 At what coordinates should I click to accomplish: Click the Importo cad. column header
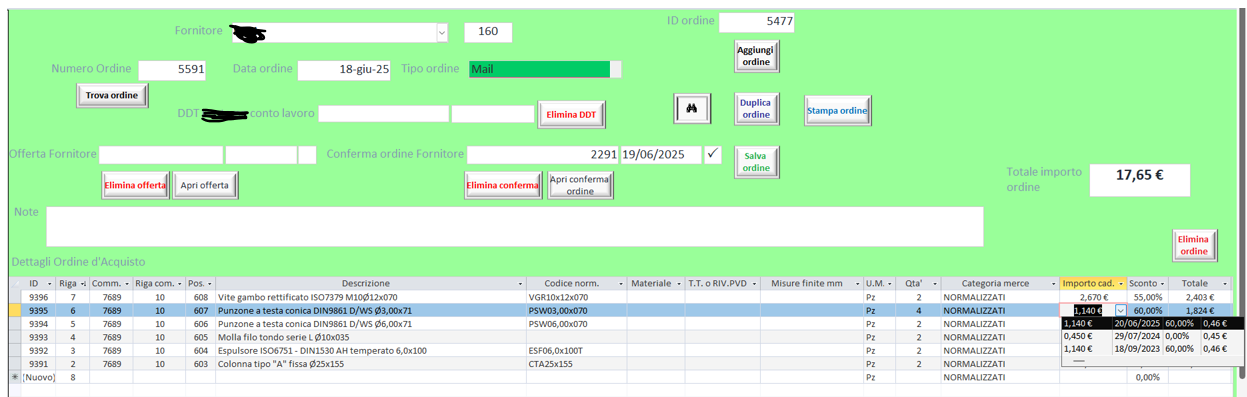click(x=1094, y=284)
